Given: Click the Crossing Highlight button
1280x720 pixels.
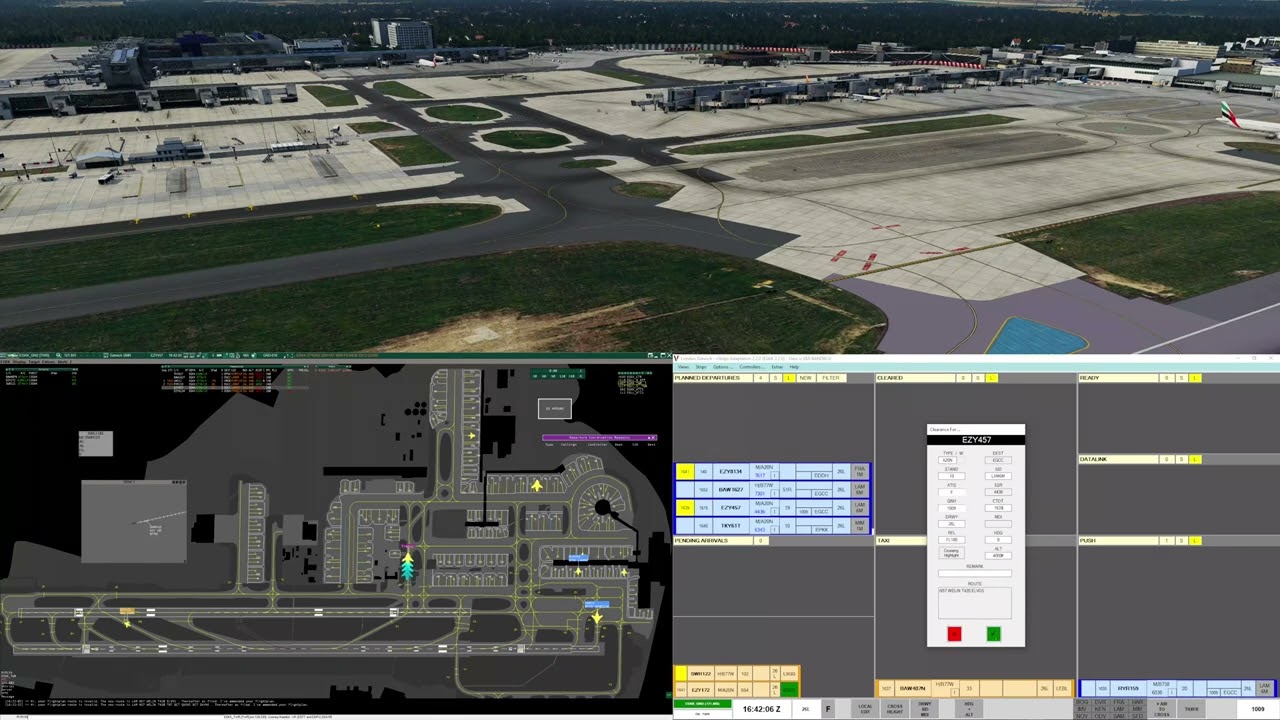Looking at the screenshot, I should 952,553.
